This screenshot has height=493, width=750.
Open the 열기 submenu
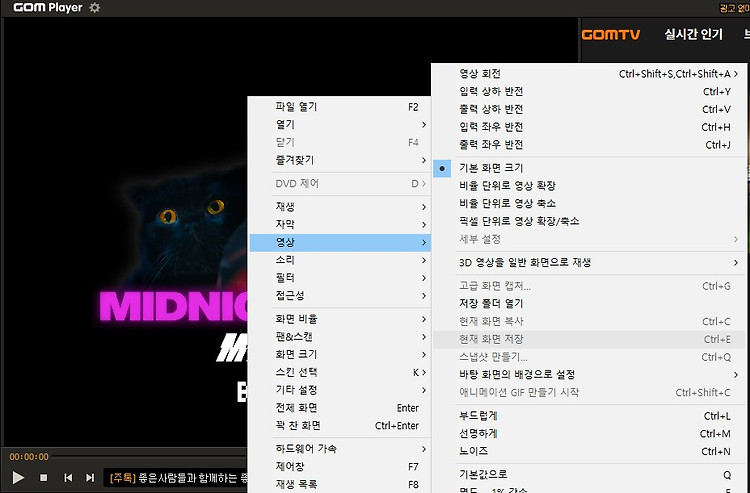[x=340, y=124]
